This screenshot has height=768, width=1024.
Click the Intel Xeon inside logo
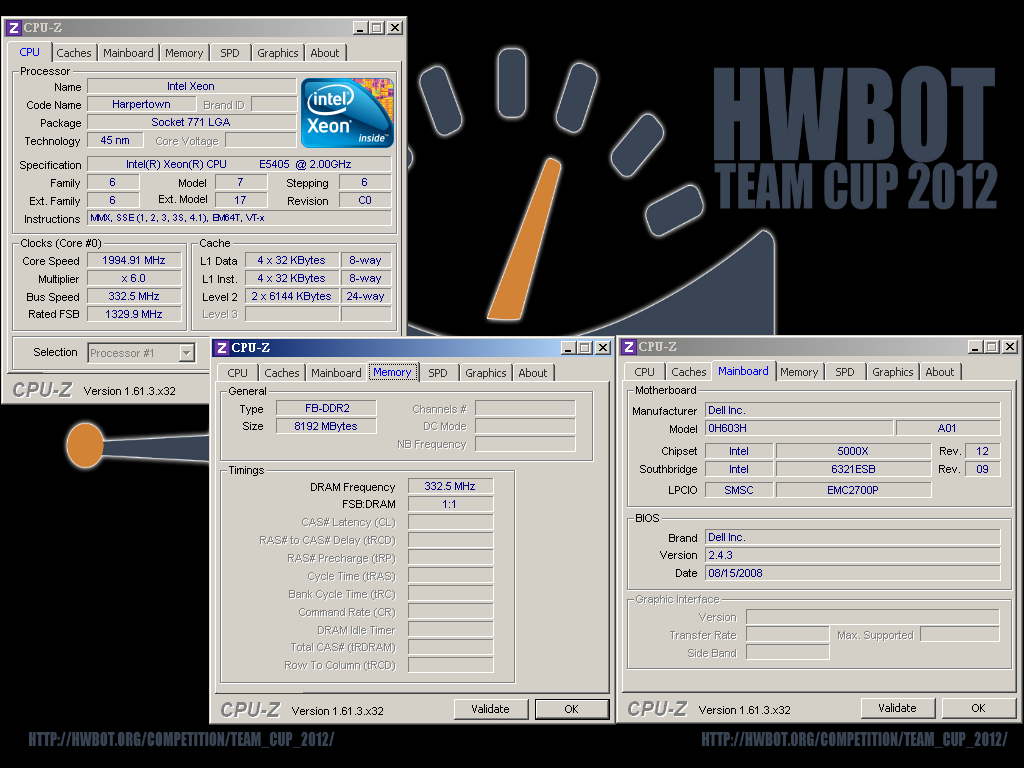(x=347, y=113)
